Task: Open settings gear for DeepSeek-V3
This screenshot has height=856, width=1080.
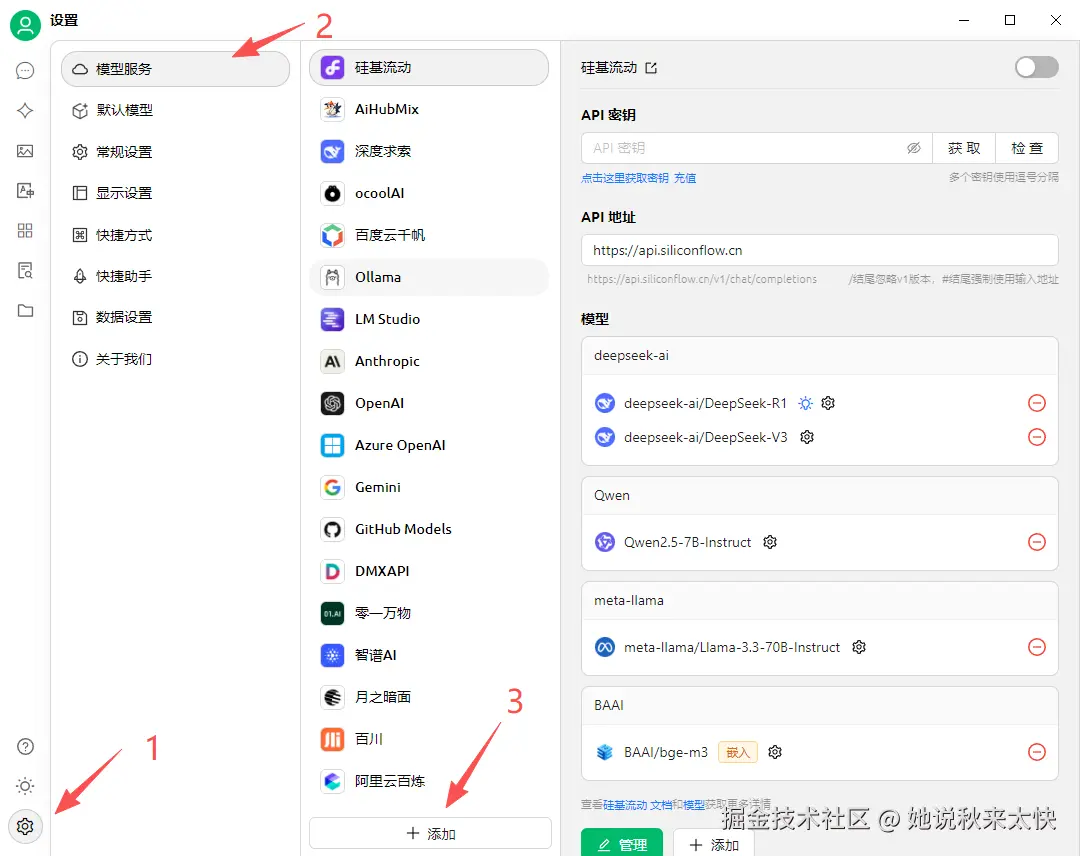Action: click(807, 437)
